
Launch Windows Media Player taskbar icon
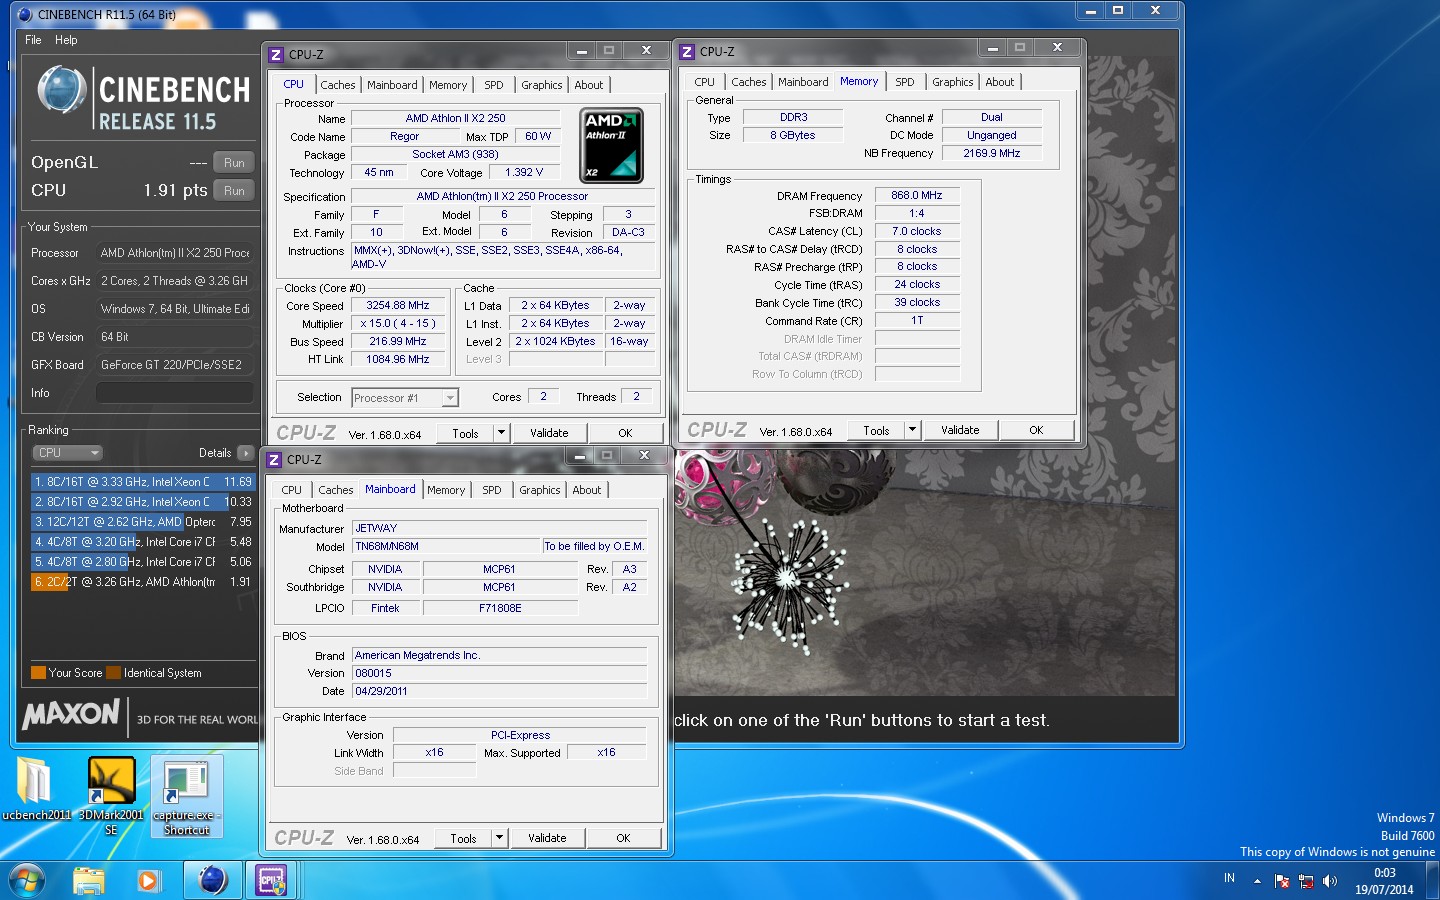(x=149, y=881)
